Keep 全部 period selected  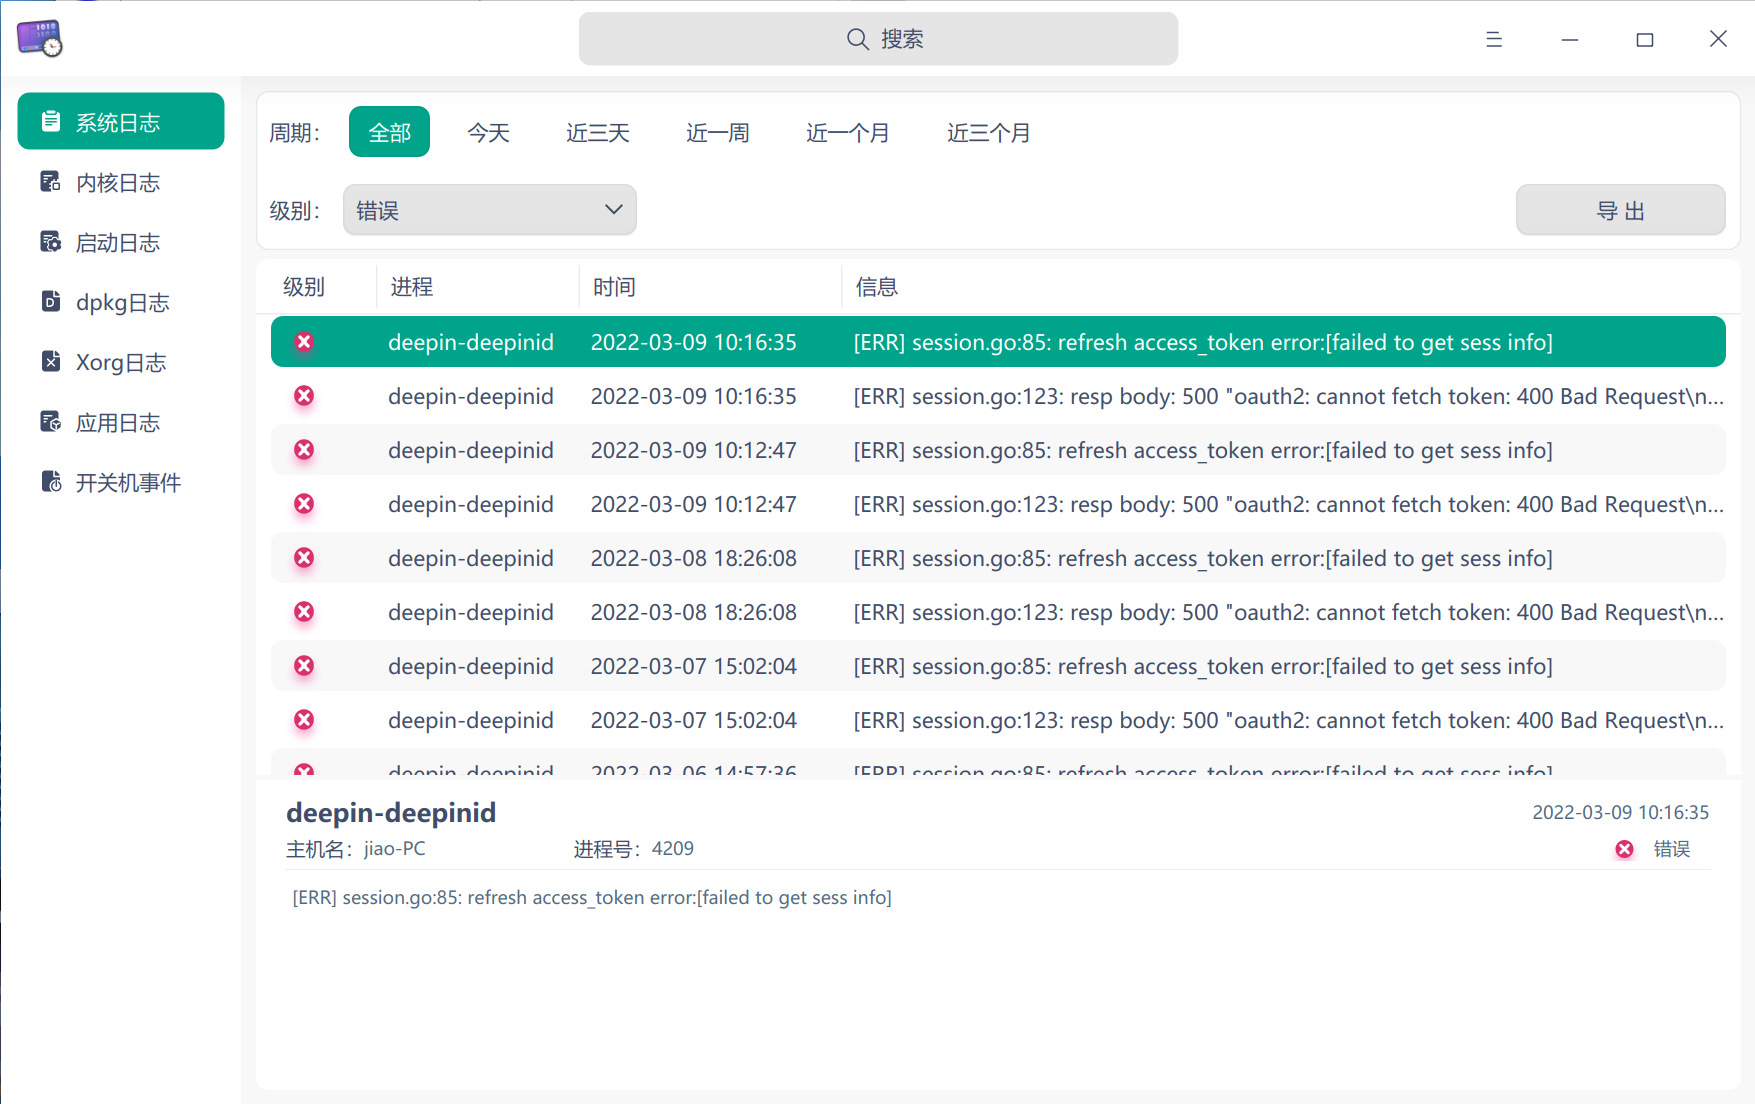[x=389, y=131]
